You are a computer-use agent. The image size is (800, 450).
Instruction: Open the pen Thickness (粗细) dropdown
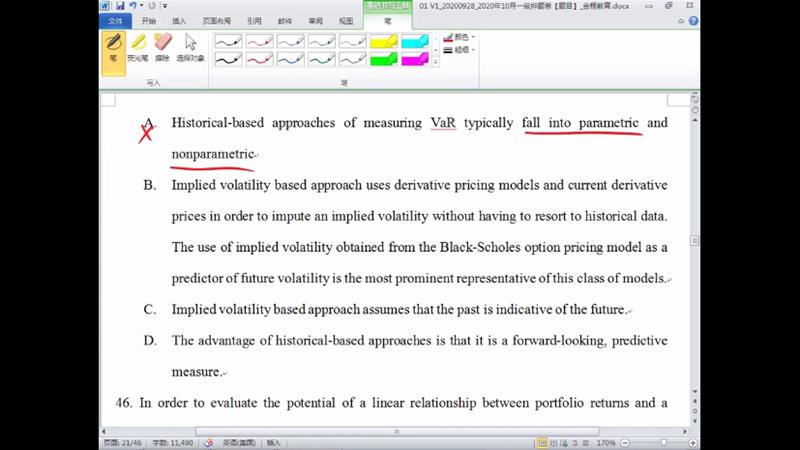point(459,50)
